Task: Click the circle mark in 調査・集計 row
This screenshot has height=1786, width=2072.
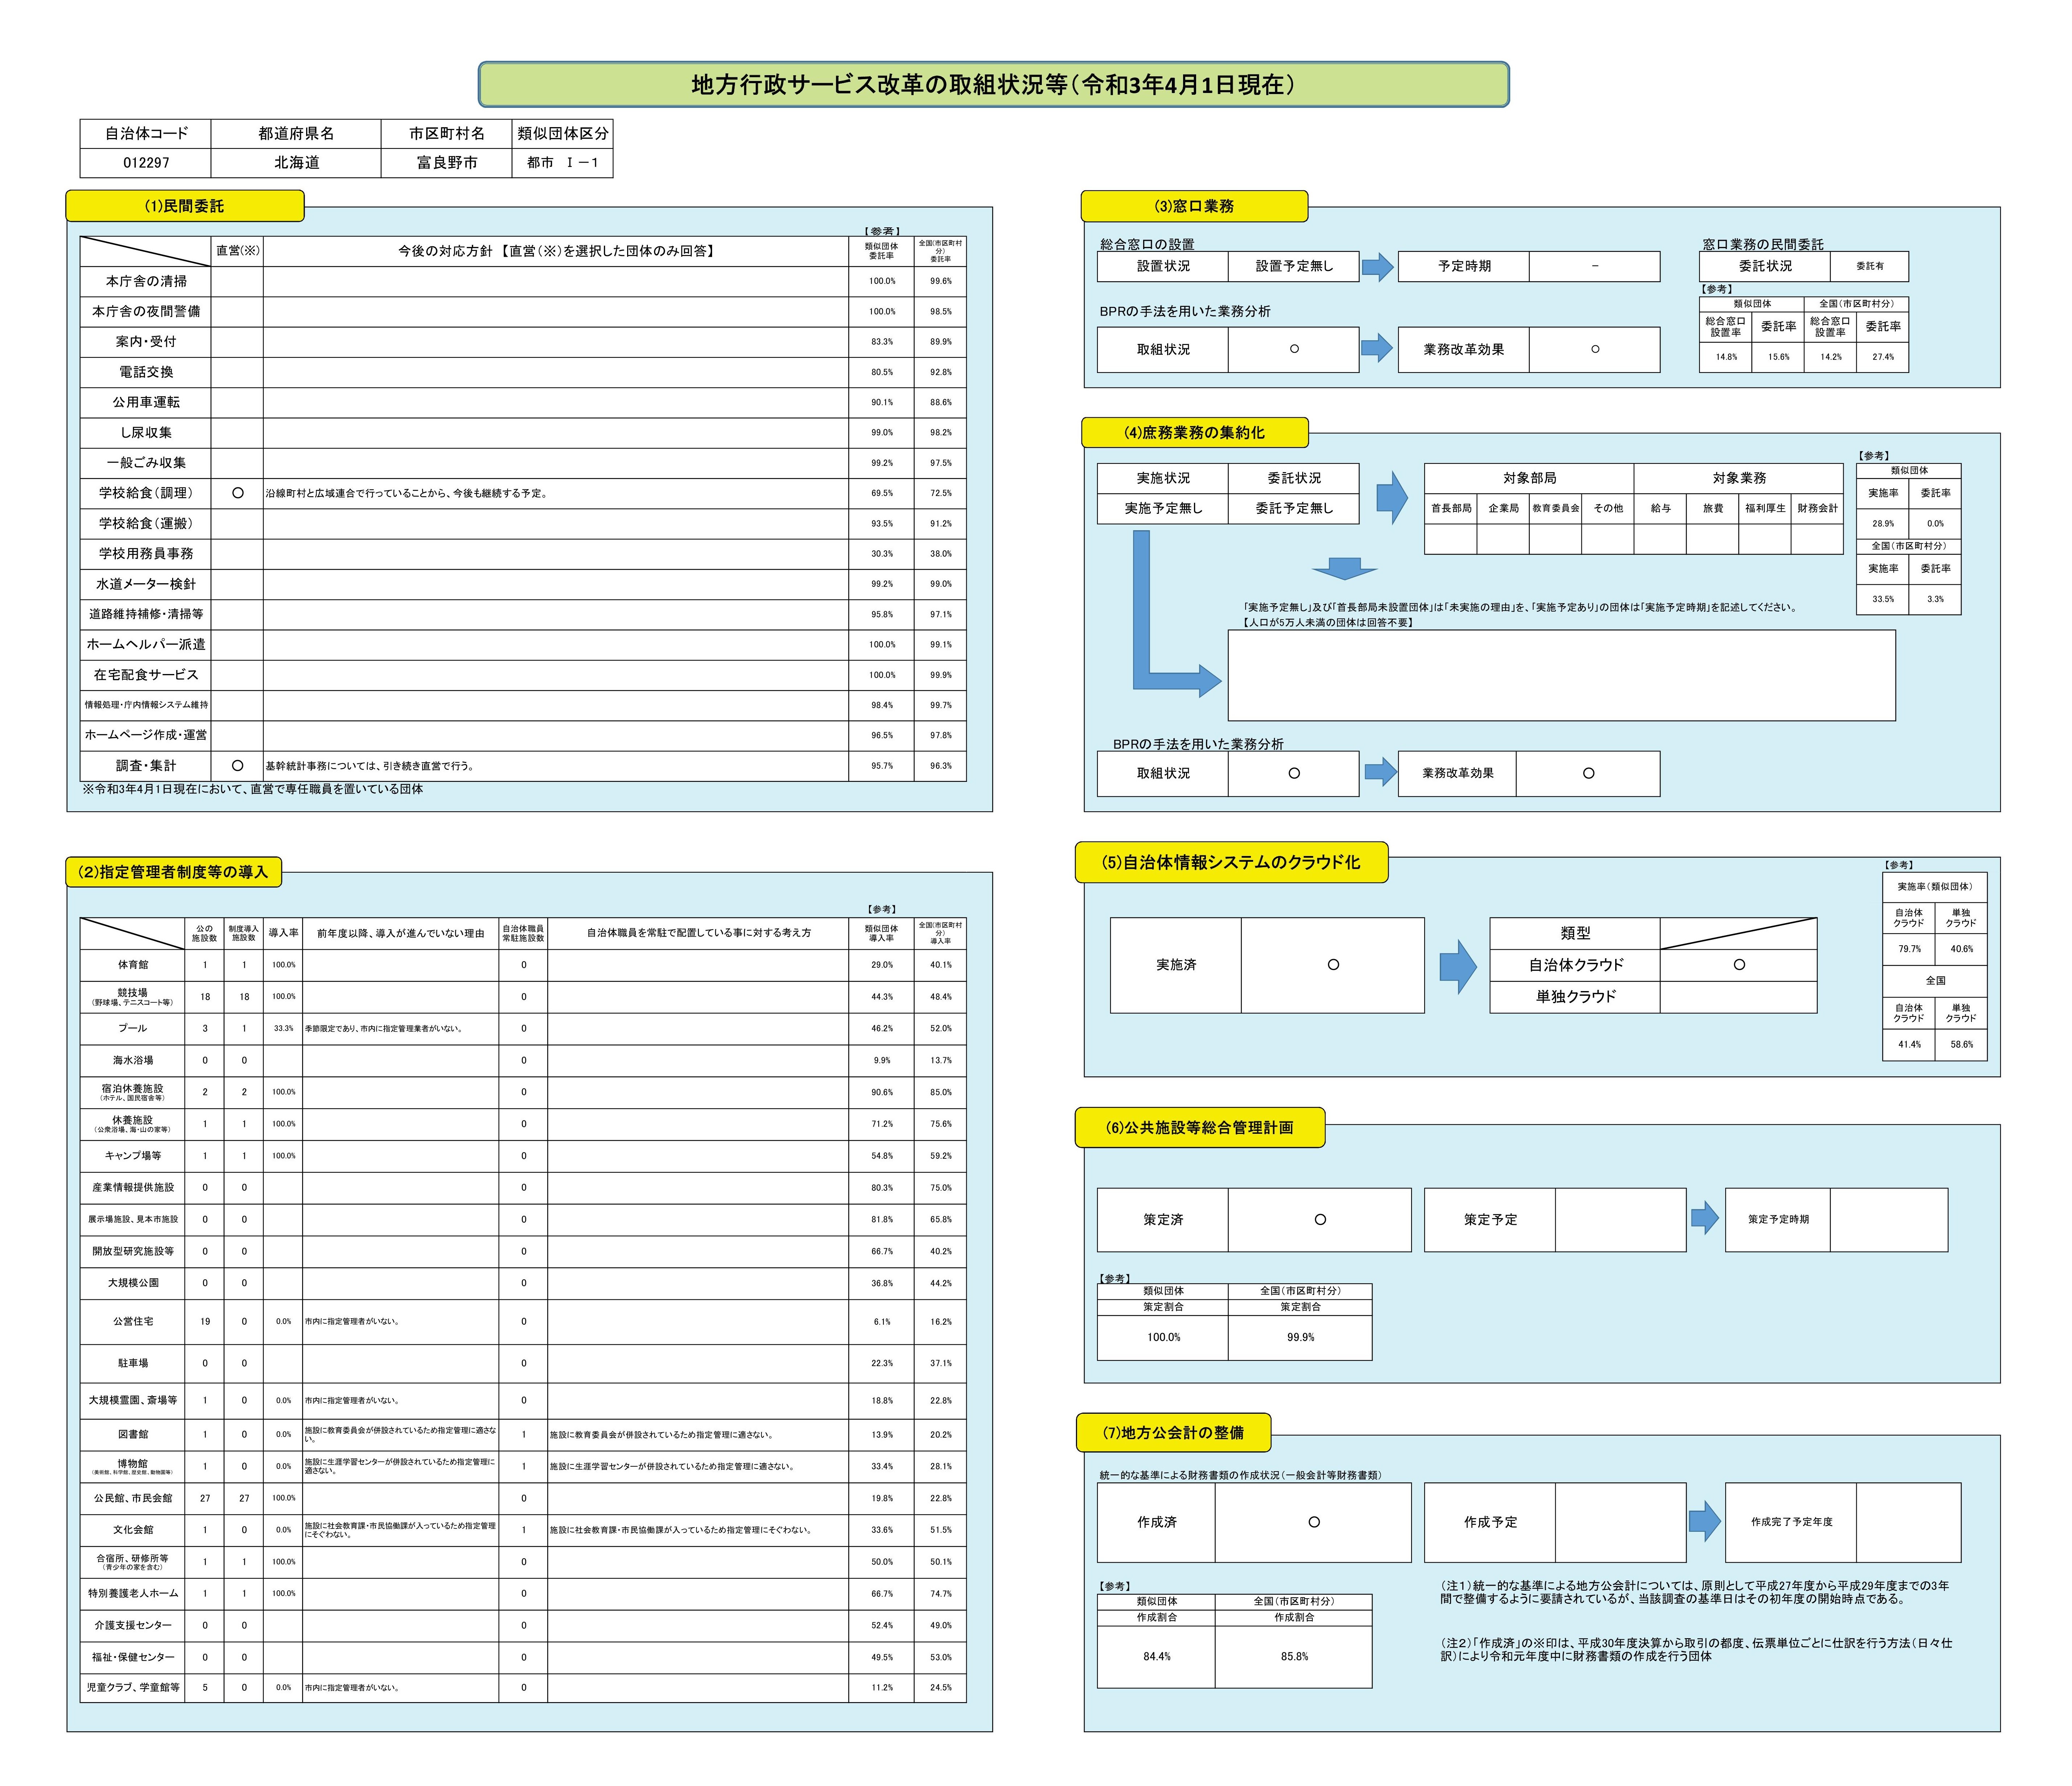Action: point(237,766)
